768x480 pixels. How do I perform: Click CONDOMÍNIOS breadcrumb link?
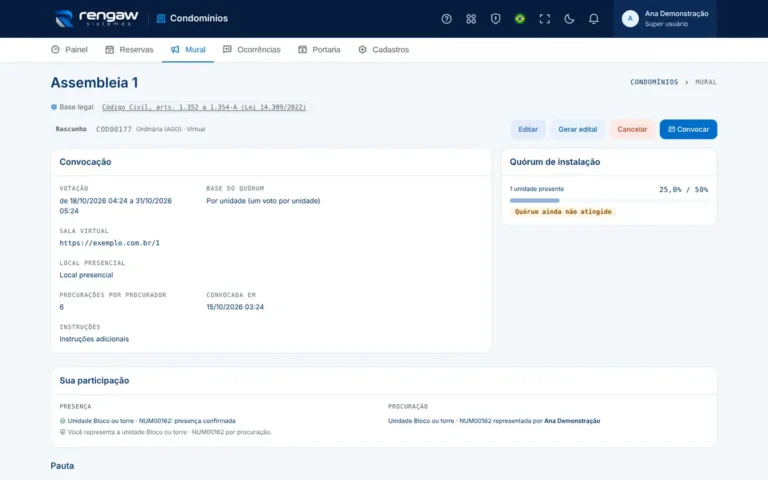click(654, 82)
